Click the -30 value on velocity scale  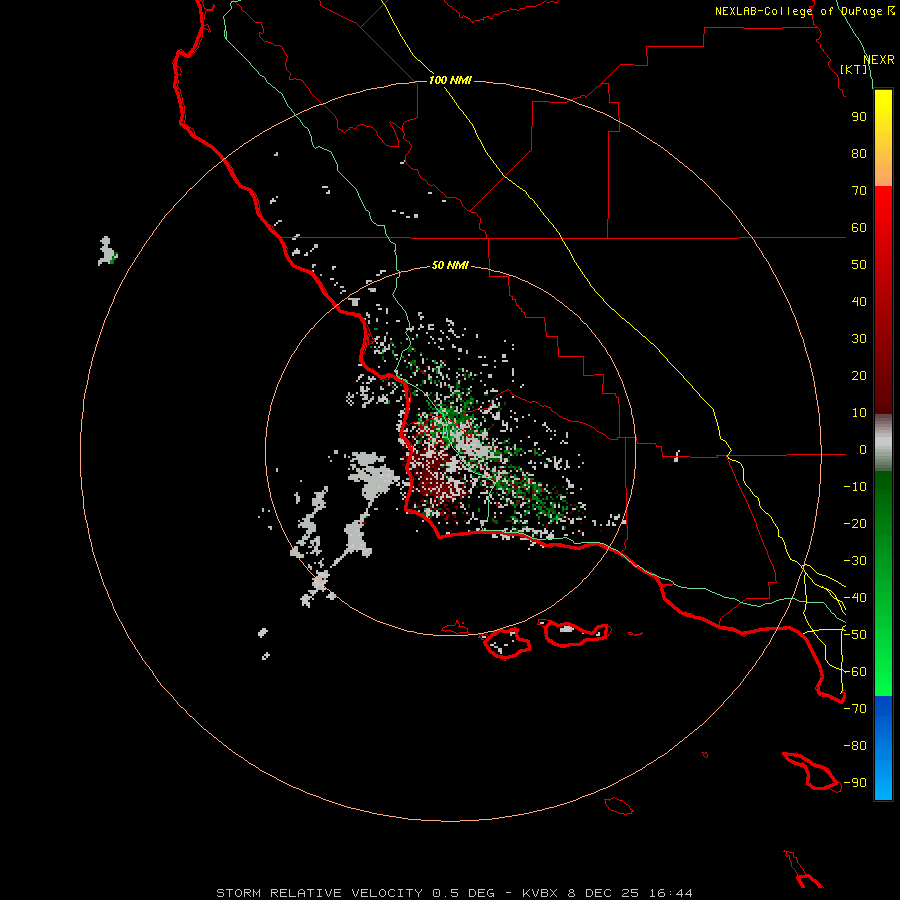(855, 561)
